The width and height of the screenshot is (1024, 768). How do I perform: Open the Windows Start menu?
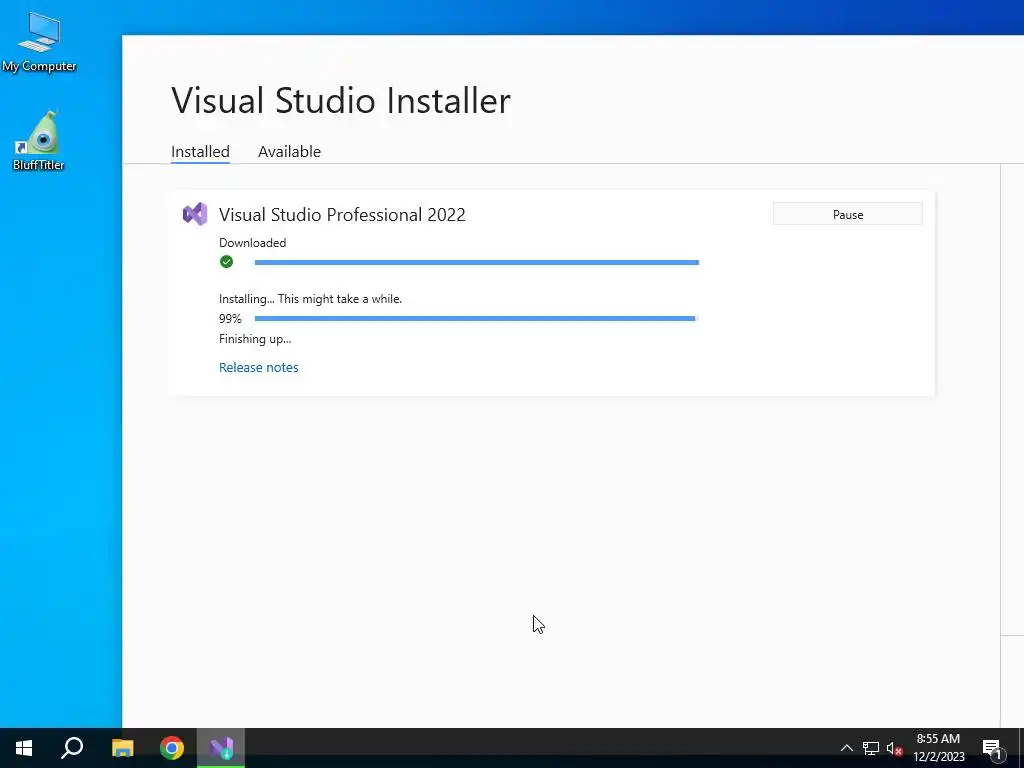24,748
